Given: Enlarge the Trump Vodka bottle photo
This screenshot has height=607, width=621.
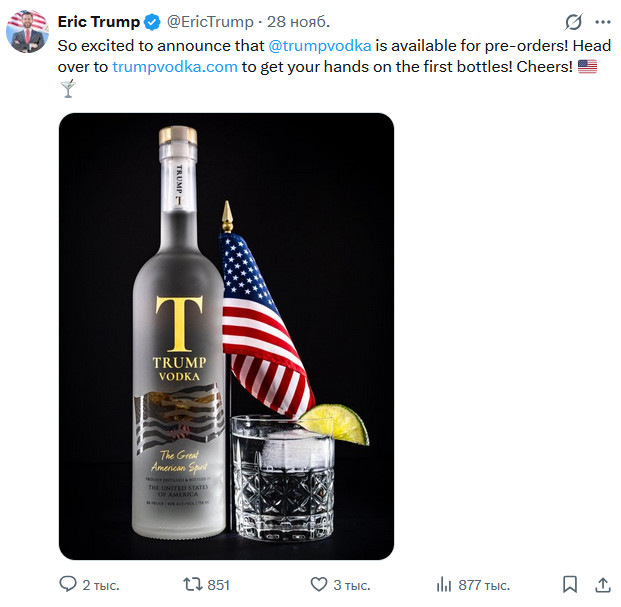Looking at the screenshot, I should pyautogui.click(x=226, y=336).
